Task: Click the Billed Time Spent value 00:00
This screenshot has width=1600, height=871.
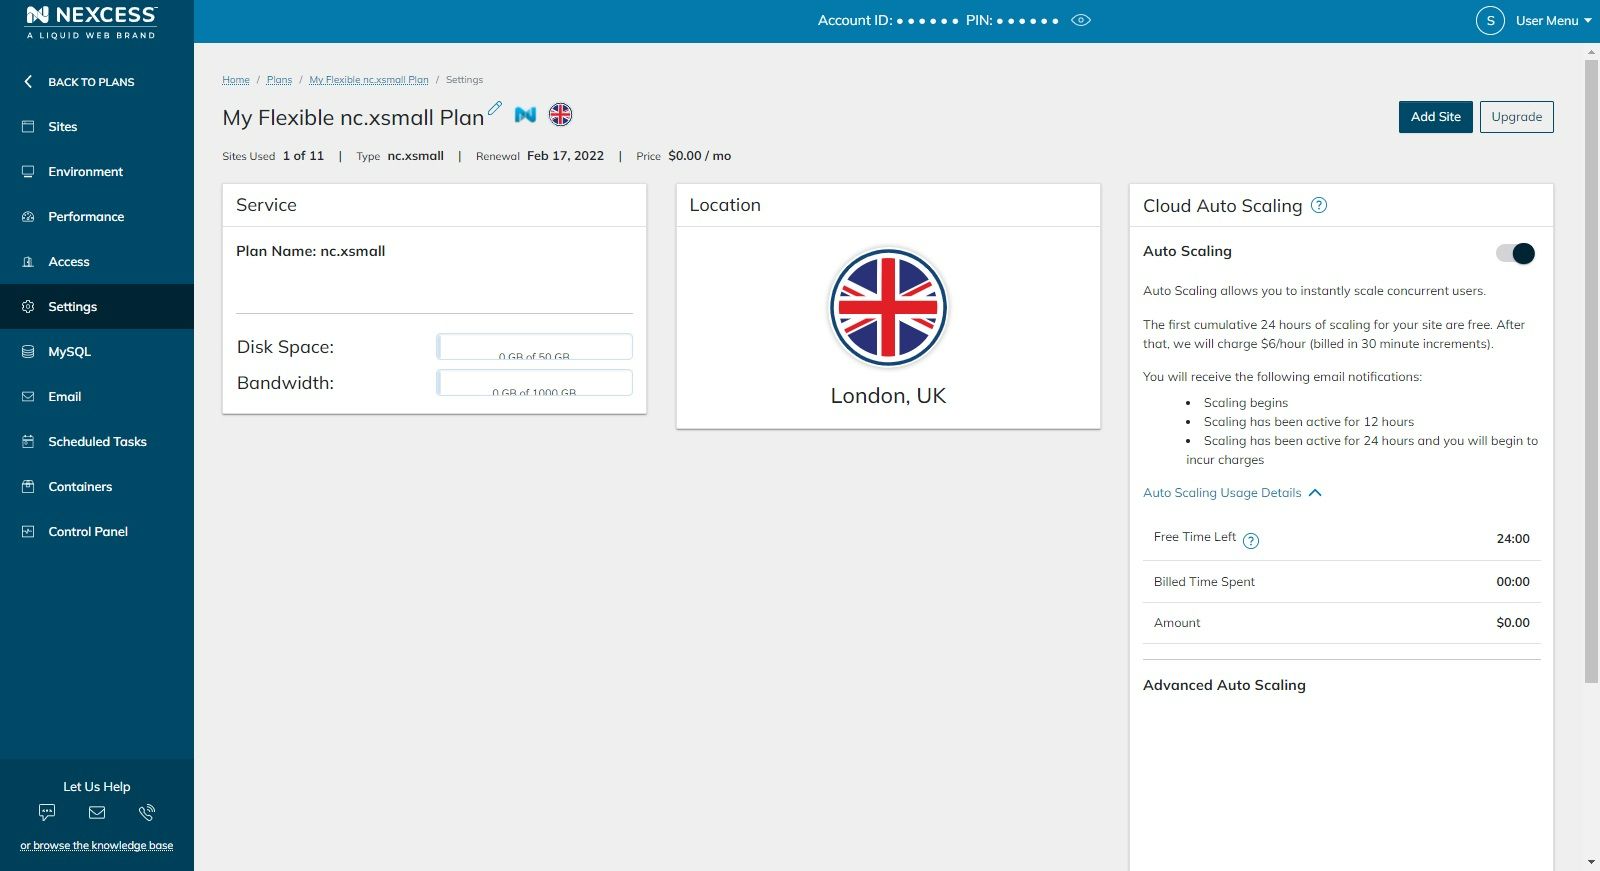Action: (1513, 582)
